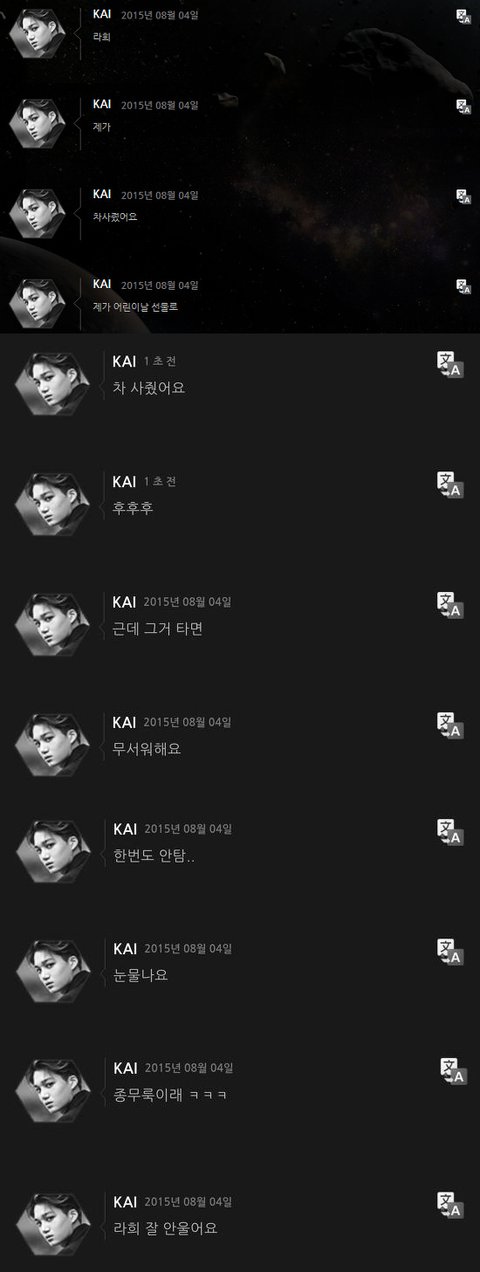Click translate icon for the '제가' message
The width and height of the screenshot is (480, 1272).
pyautogui.click(x=463, y=107)
